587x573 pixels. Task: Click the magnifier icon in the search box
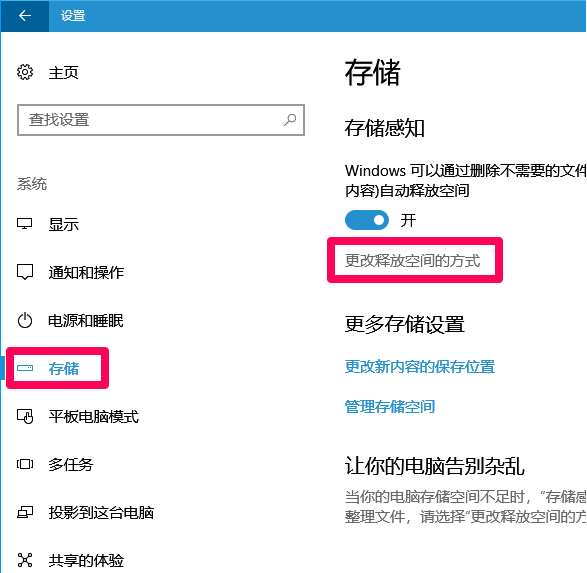tap(290, 120)
